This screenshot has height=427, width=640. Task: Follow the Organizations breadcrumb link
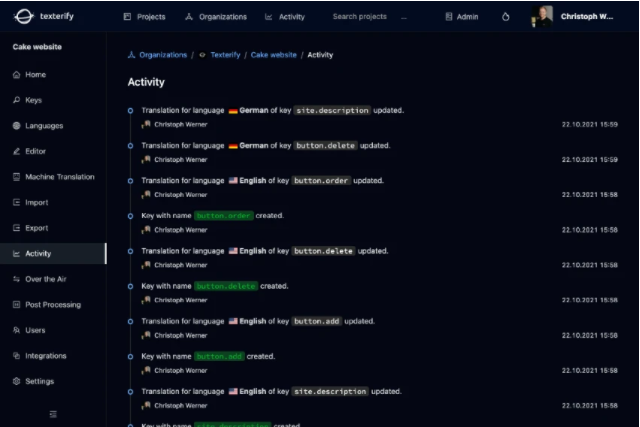point(163,55)
